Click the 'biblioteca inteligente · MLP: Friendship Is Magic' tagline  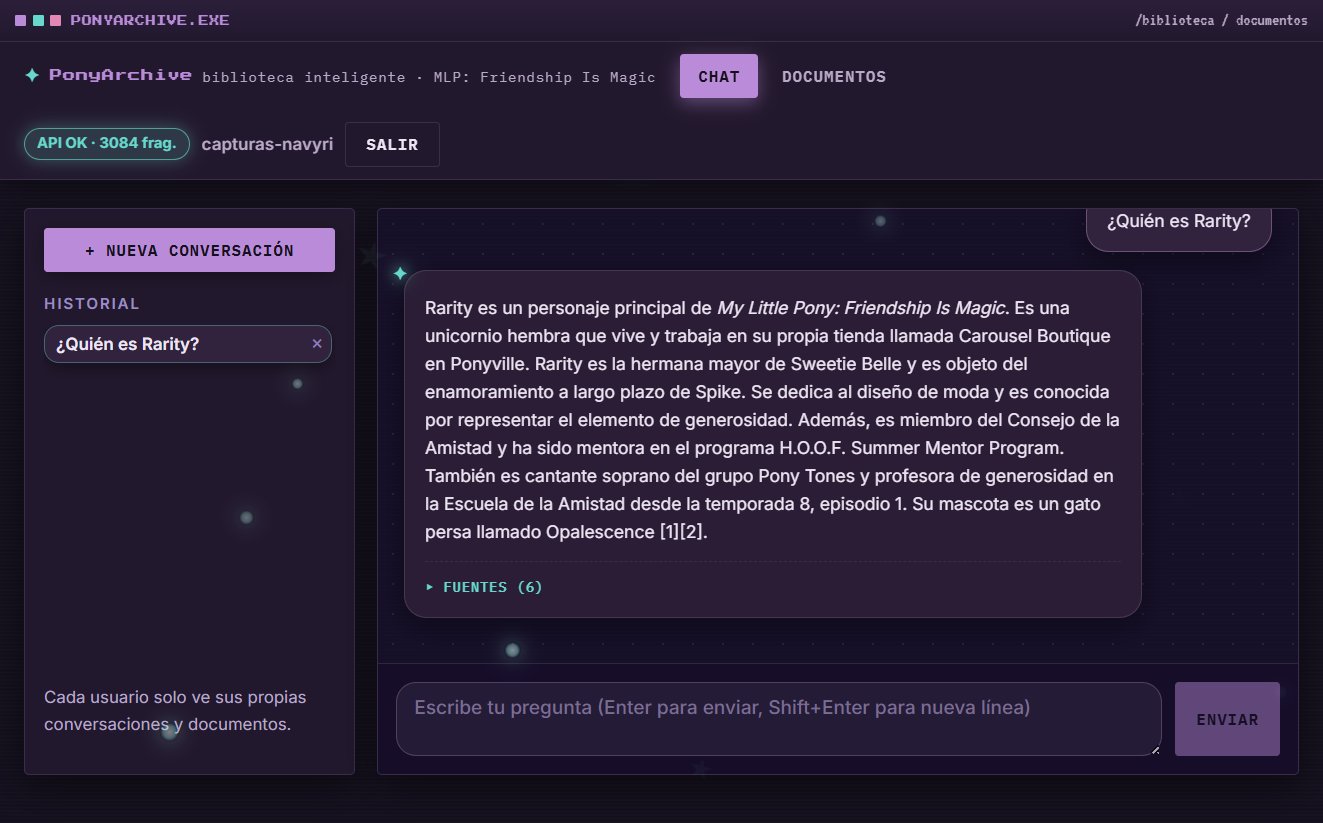click(x=429, y=77)
